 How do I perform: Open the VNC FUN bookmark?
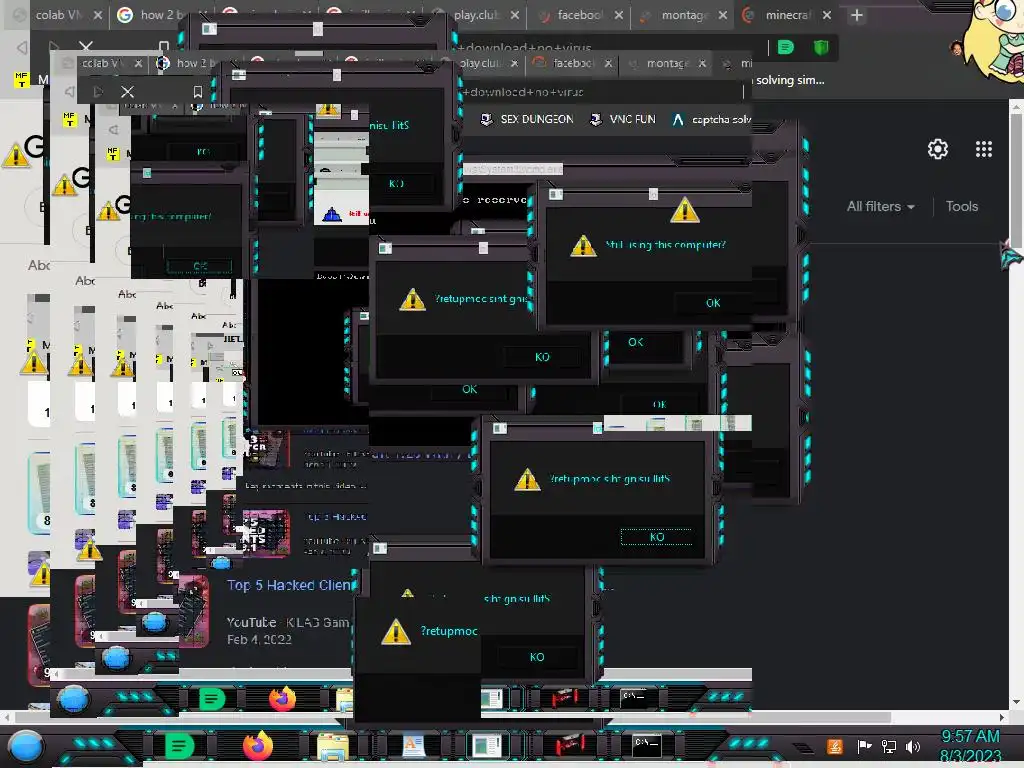click(623, 119)
